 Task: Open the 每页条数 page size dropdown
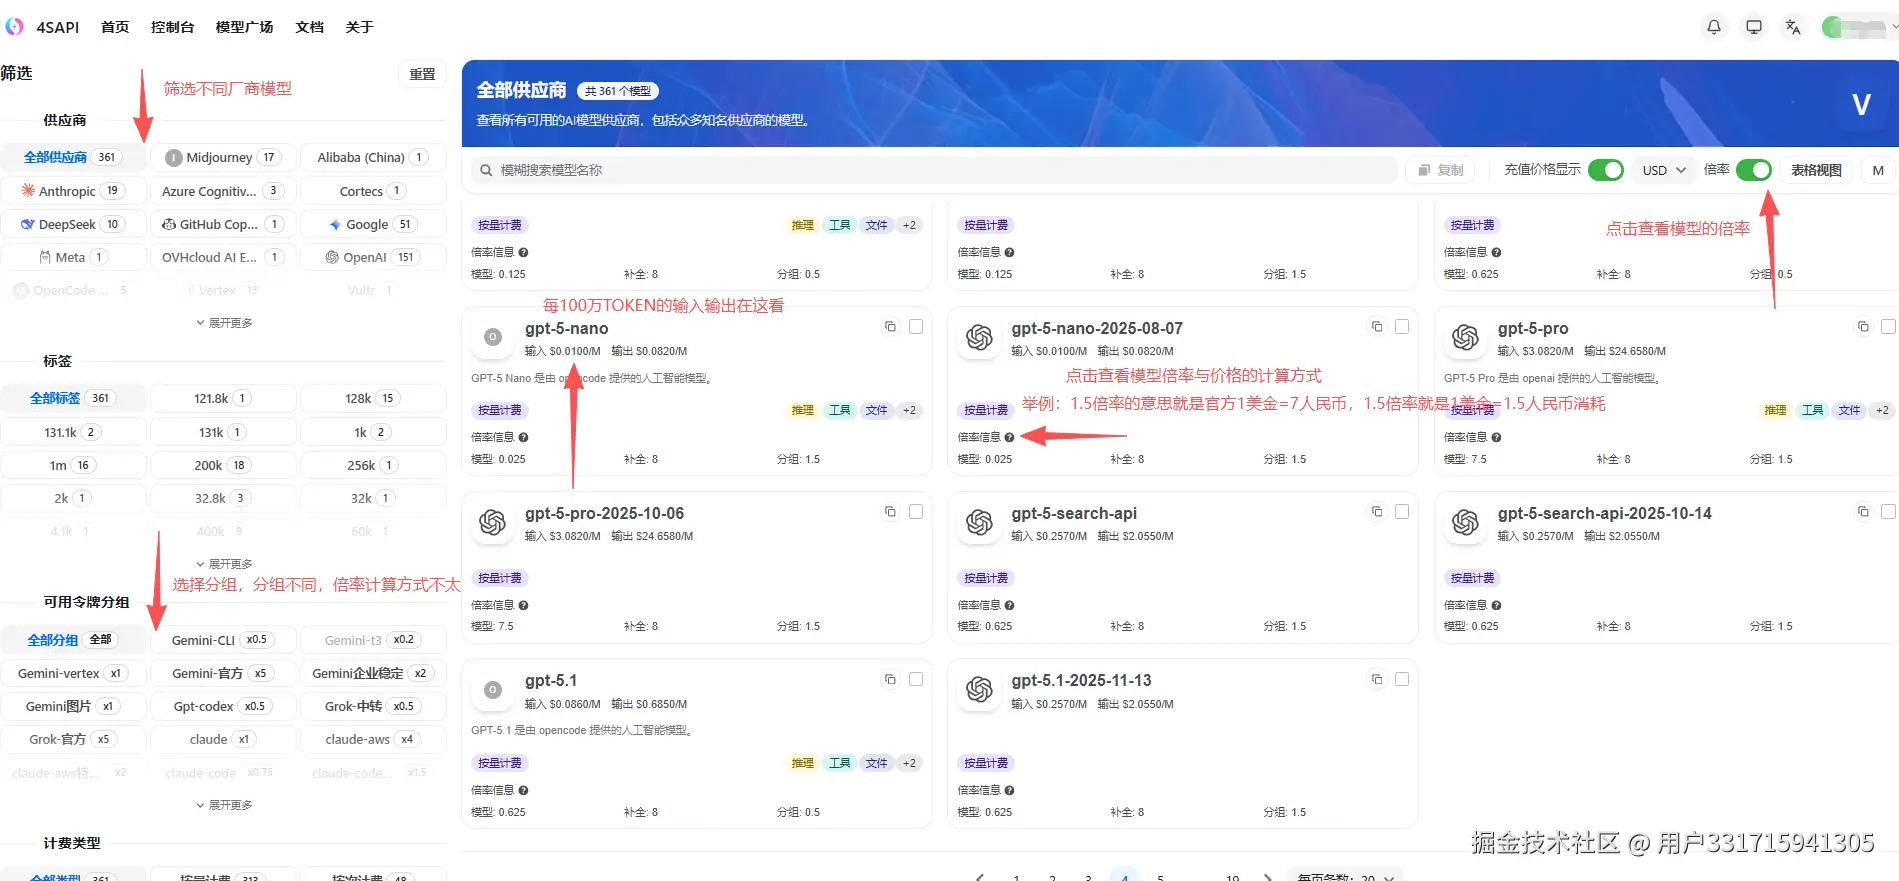click(x=1346, y=876)
